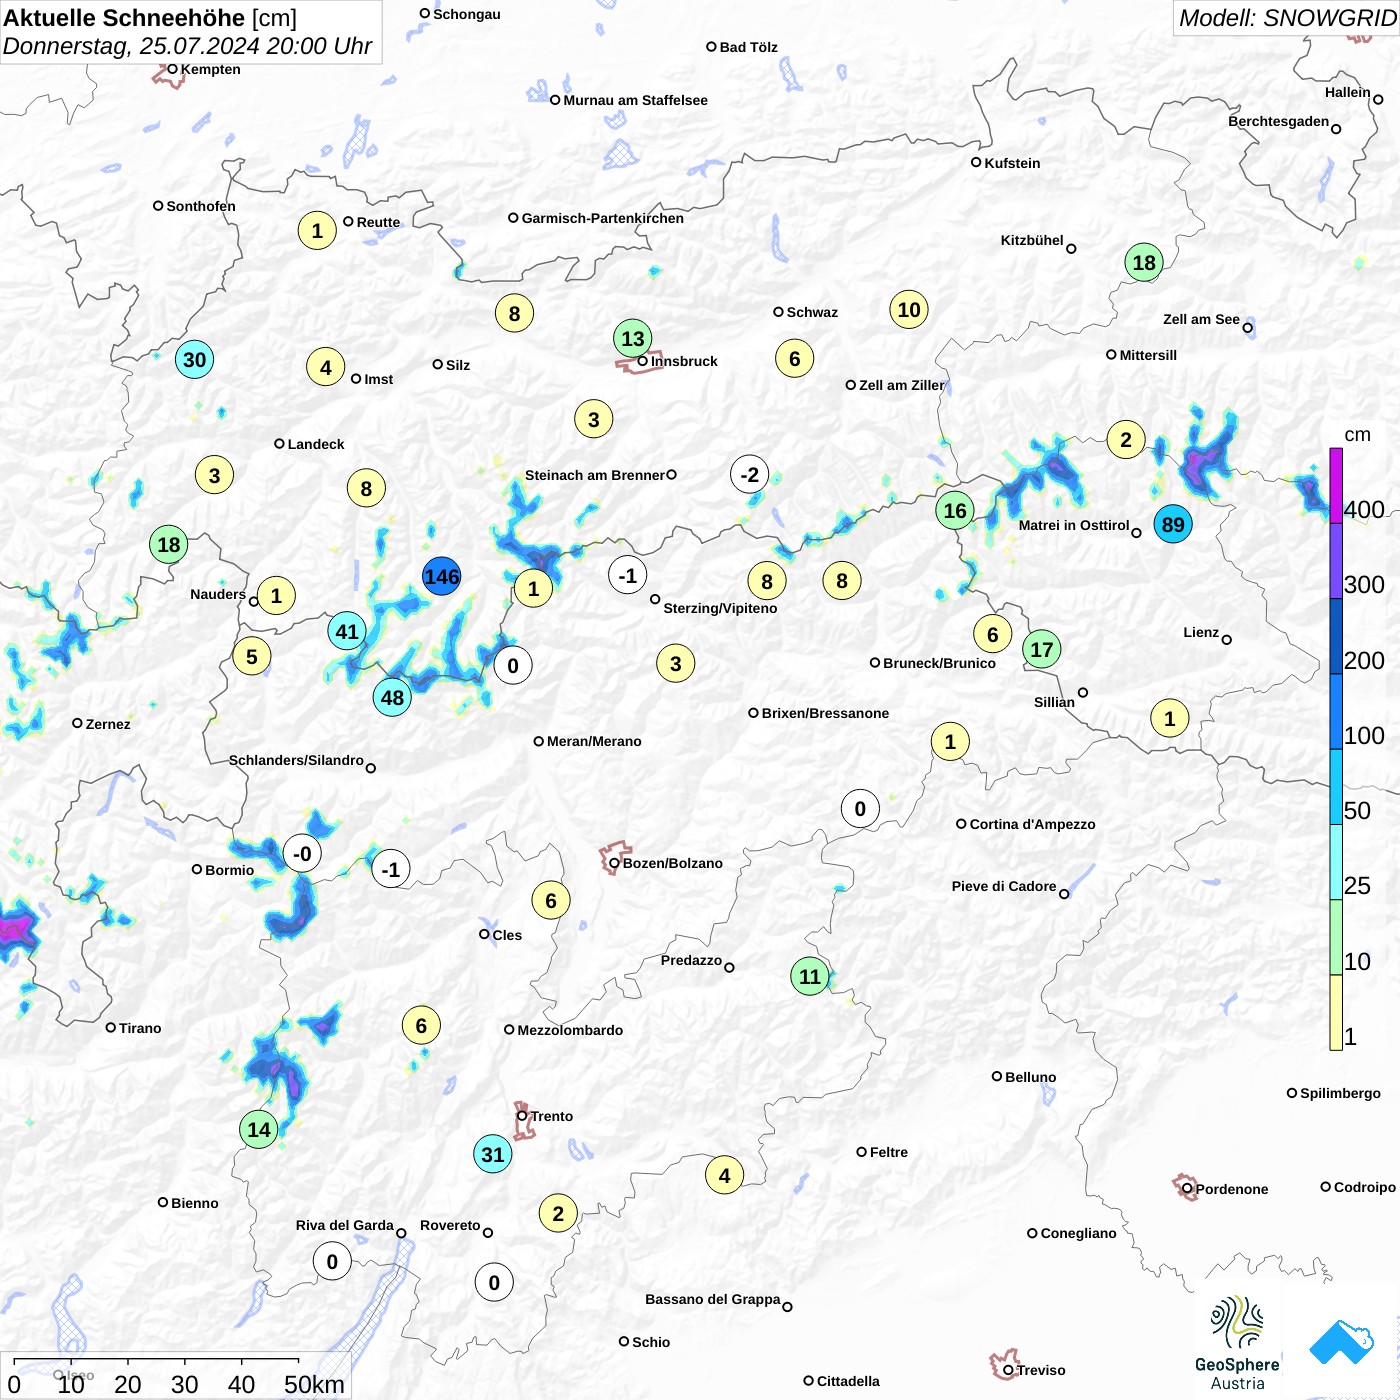Click the magenta above-400 cm legend color

[1336, 485]
